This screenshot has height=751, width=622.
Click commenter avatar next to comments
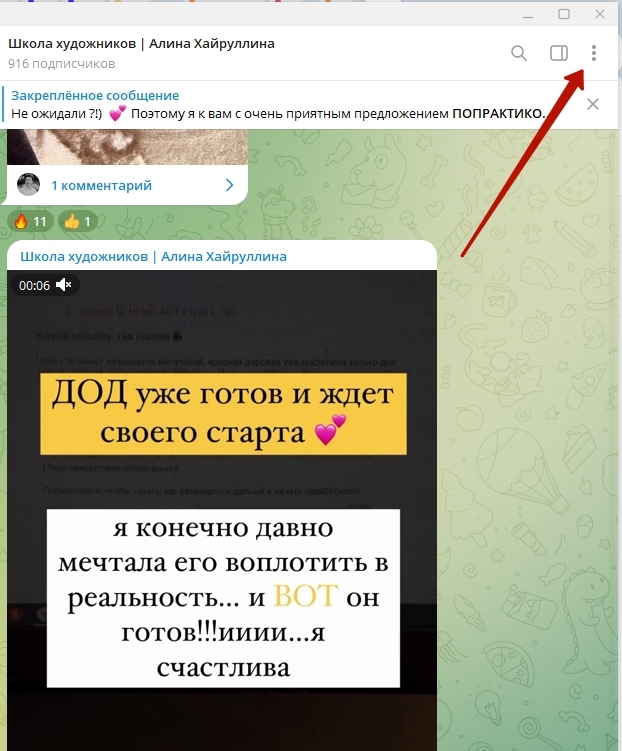pyautogui.click(x=28, y=184)
